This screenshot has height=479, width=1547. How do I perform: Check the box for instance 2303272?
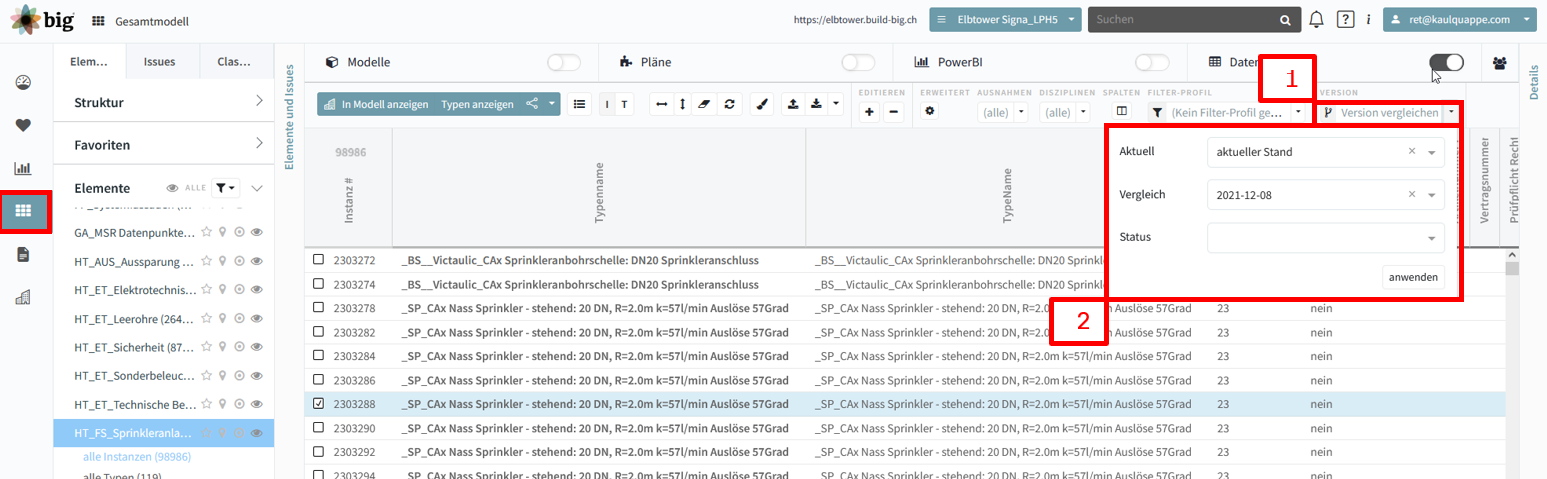pos(318,259)
